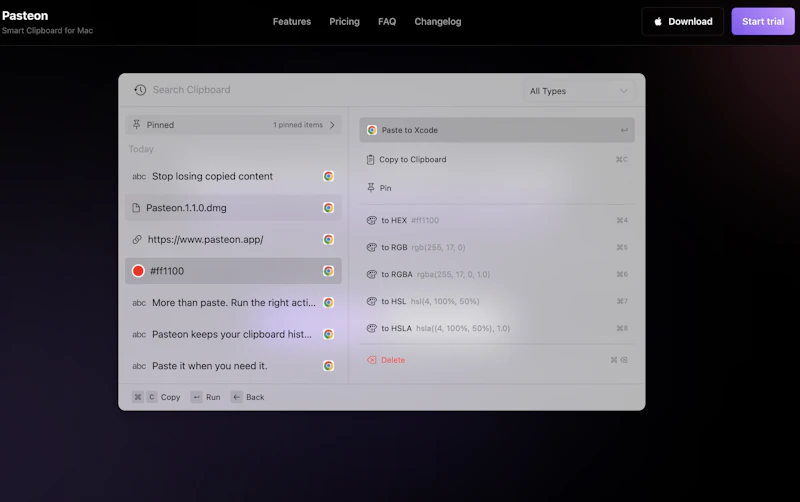Click Chrome icon on 'Stop losing copied content' row

(x=329, y=176)
